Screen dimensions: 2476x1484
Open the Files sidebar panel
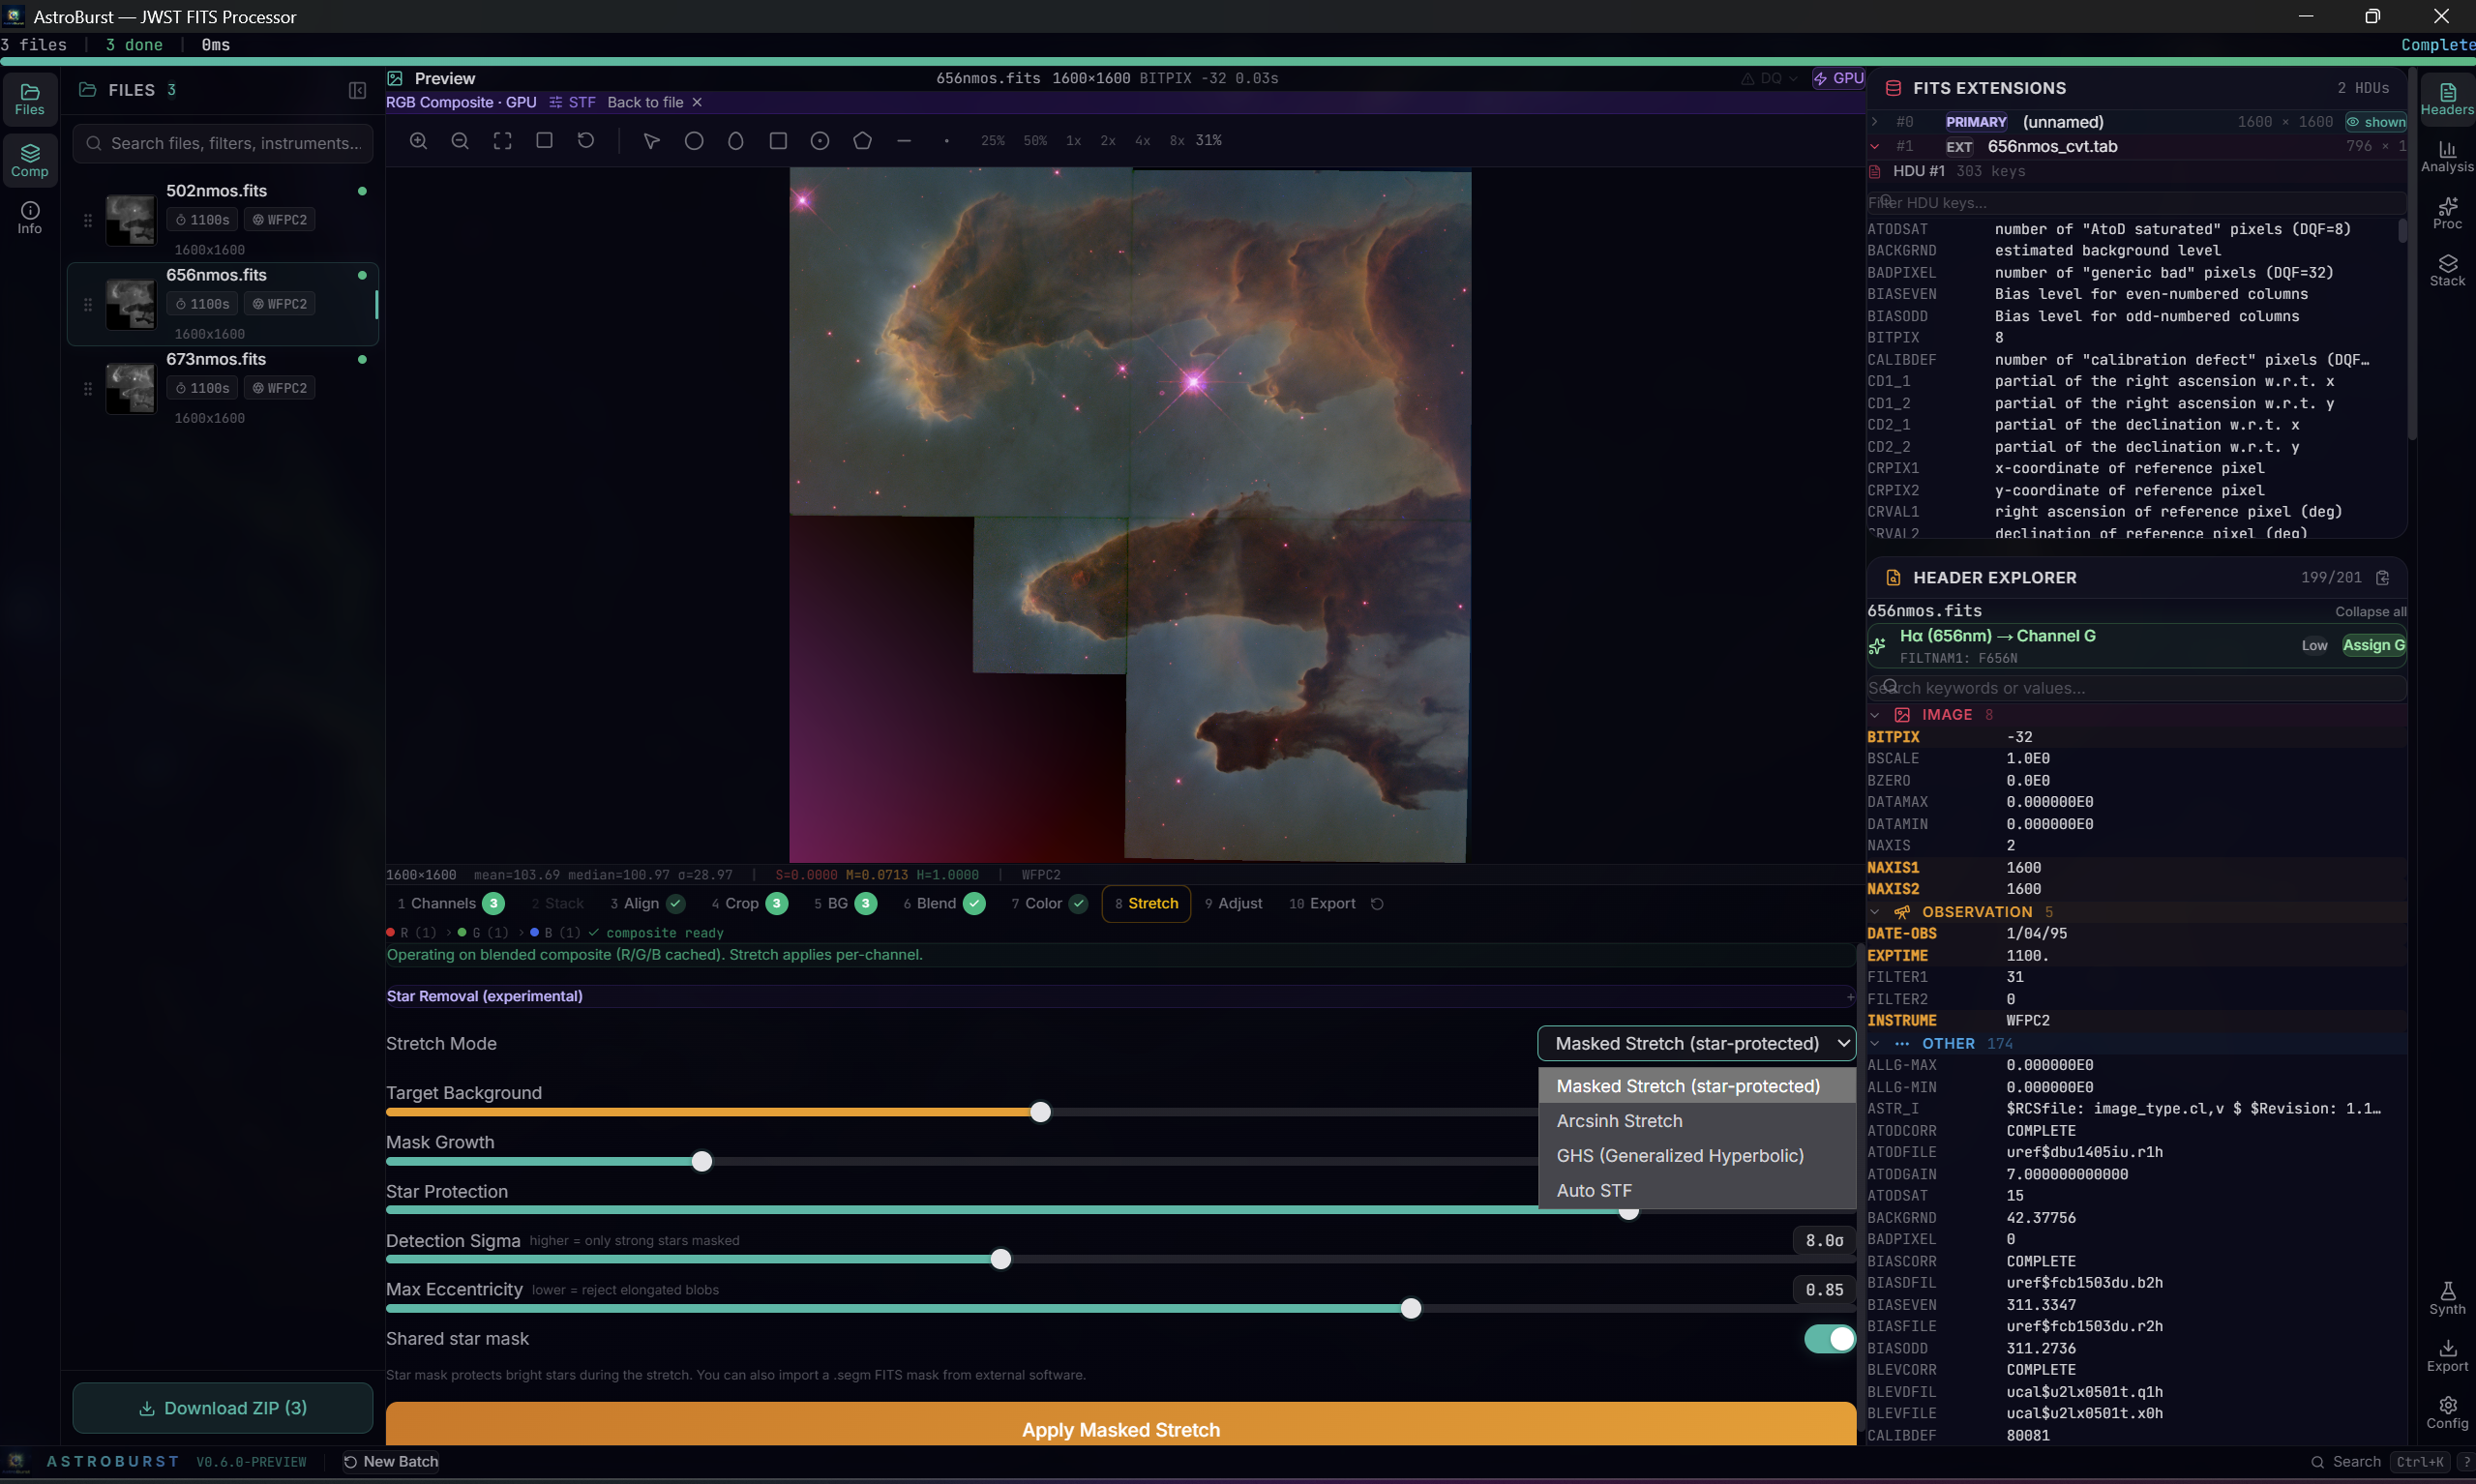pyautogui.click(x=30, y=99)
